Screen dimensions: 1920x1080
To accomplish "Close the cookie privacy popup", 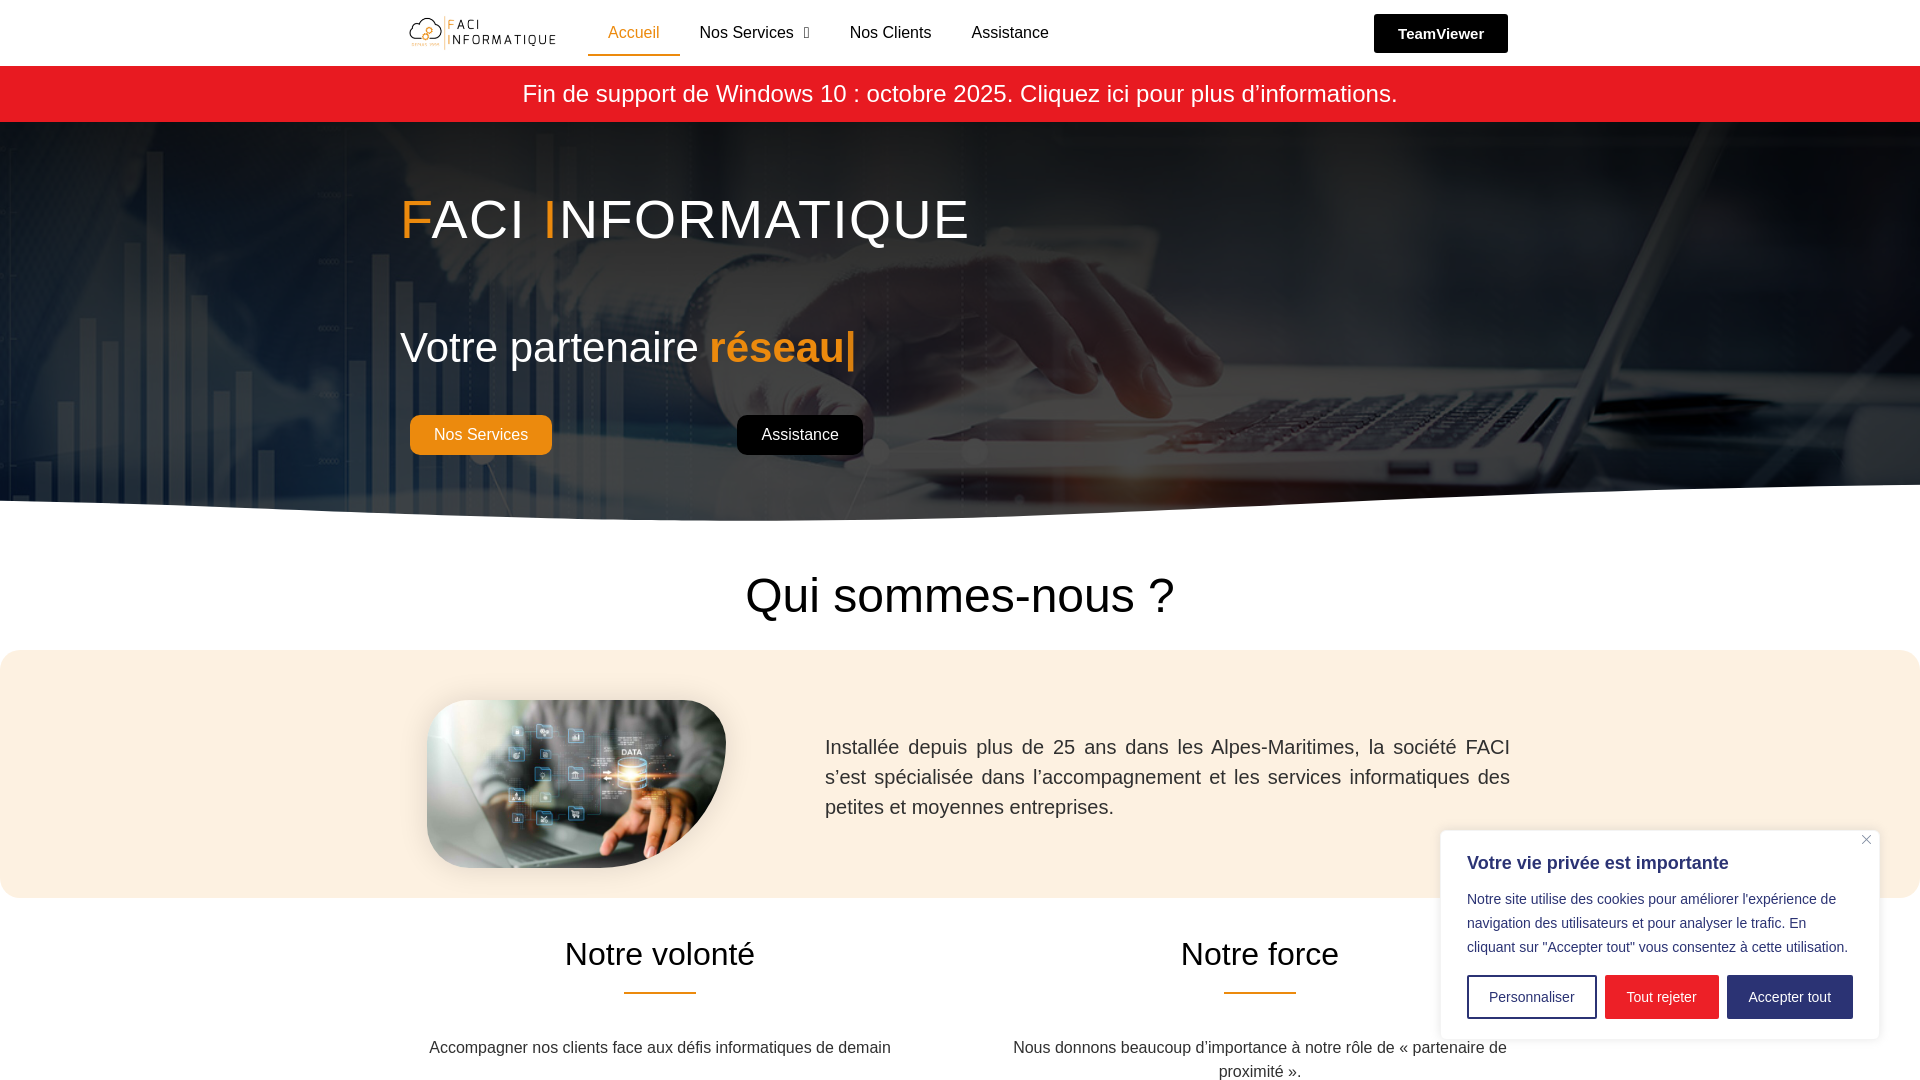I will click(x=1866, y=840).
